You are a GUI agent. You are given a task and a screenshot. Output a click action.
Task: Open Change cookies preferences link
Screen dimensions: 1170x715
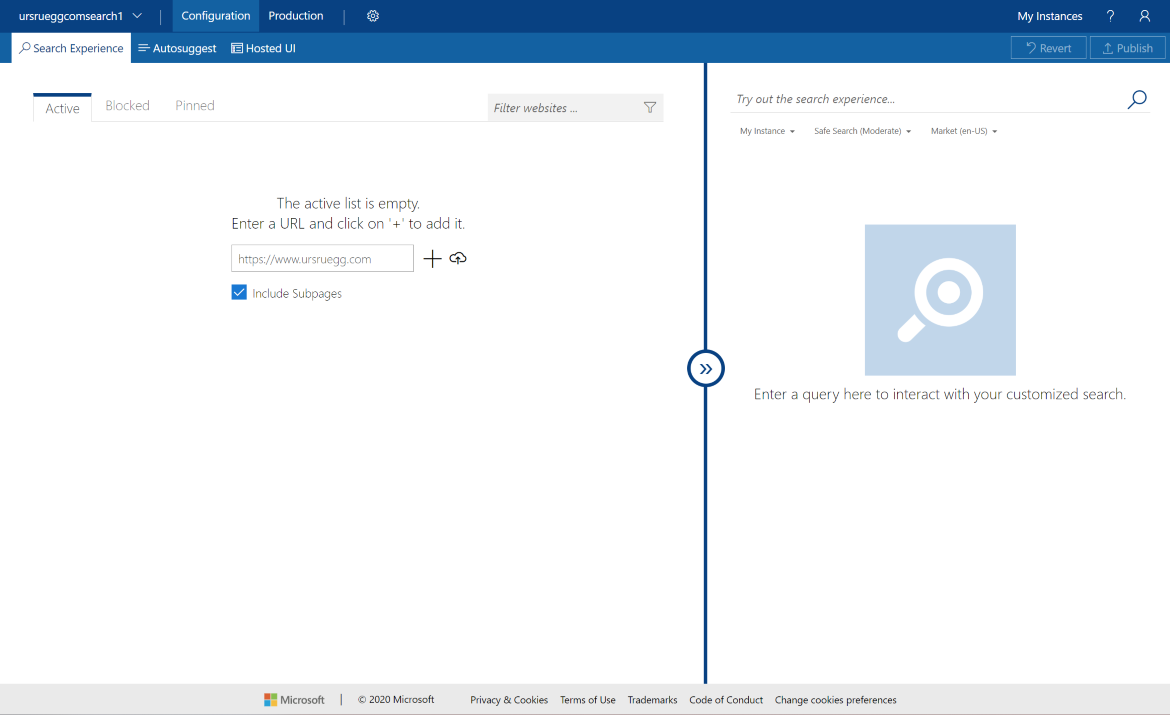pyautogui.click(x=836, y=699)
